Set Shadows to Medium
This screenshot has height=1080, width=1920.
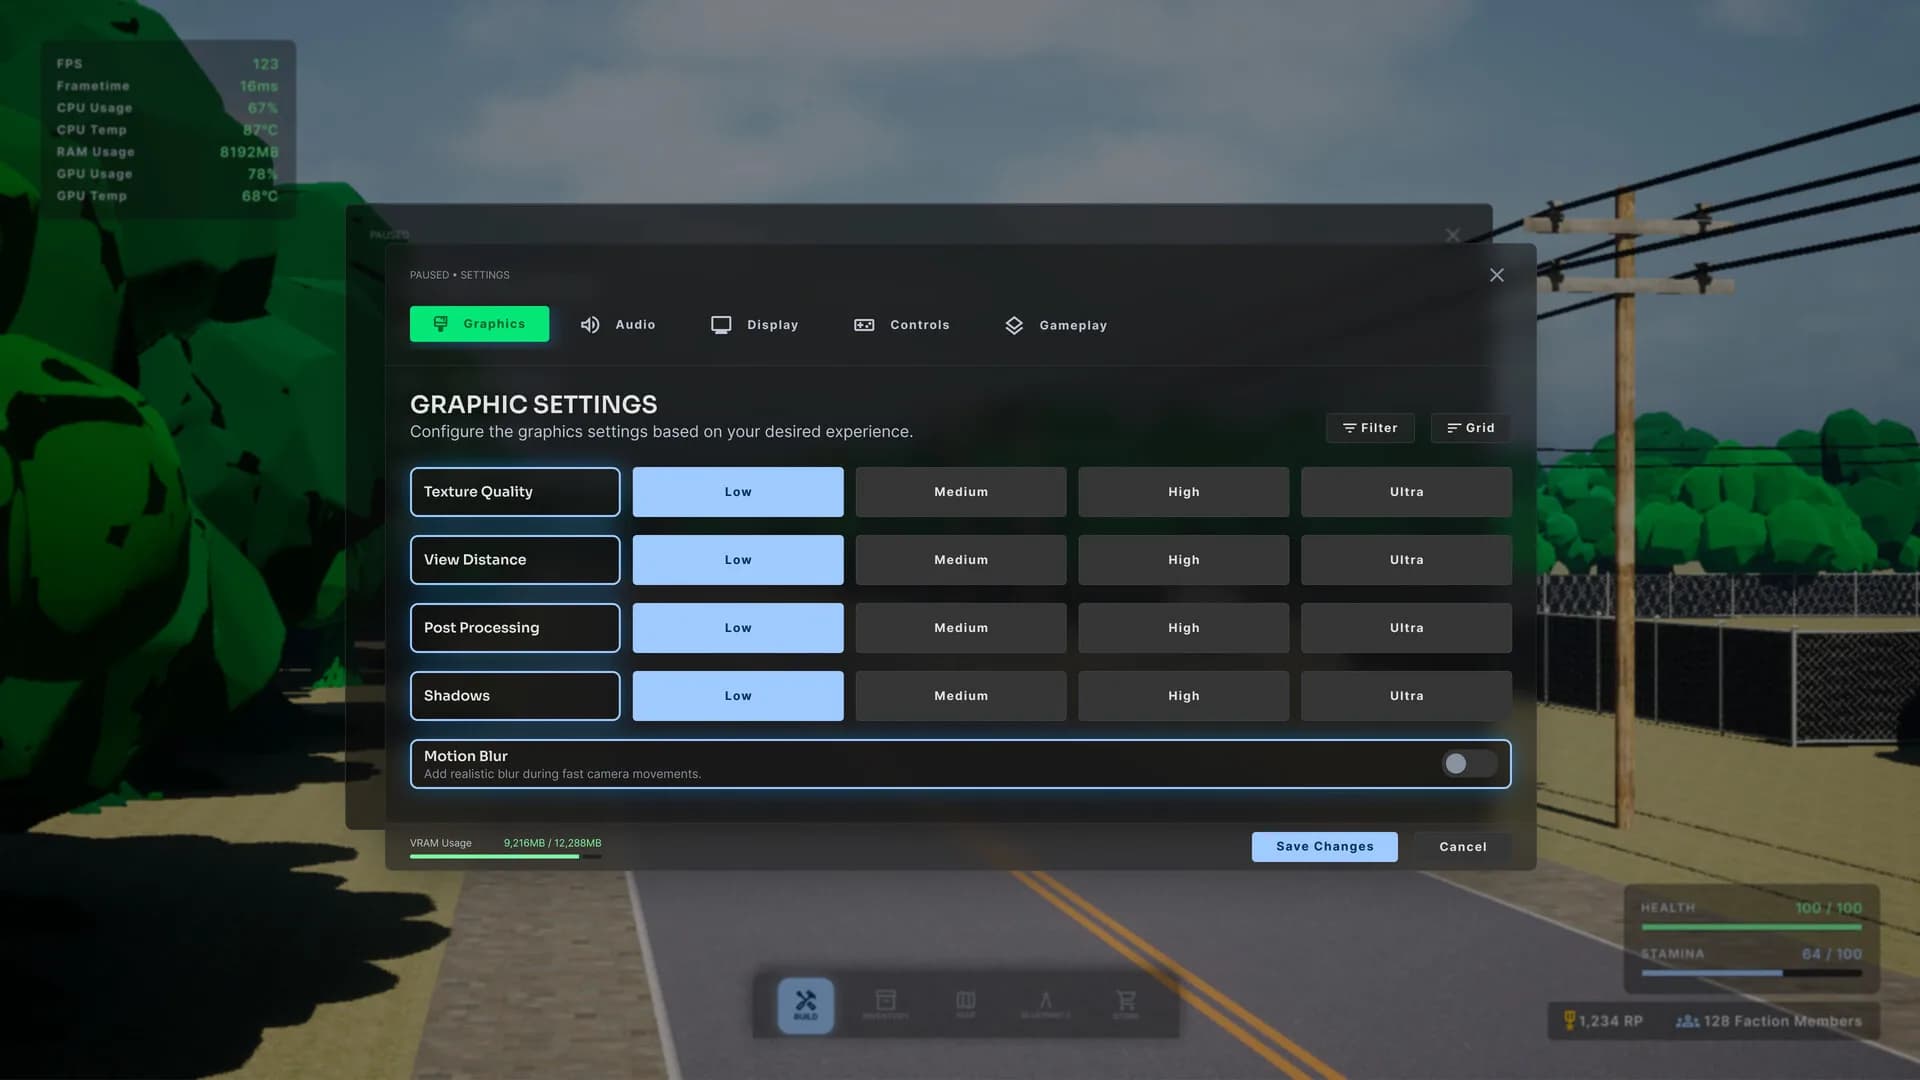(961, 696)
